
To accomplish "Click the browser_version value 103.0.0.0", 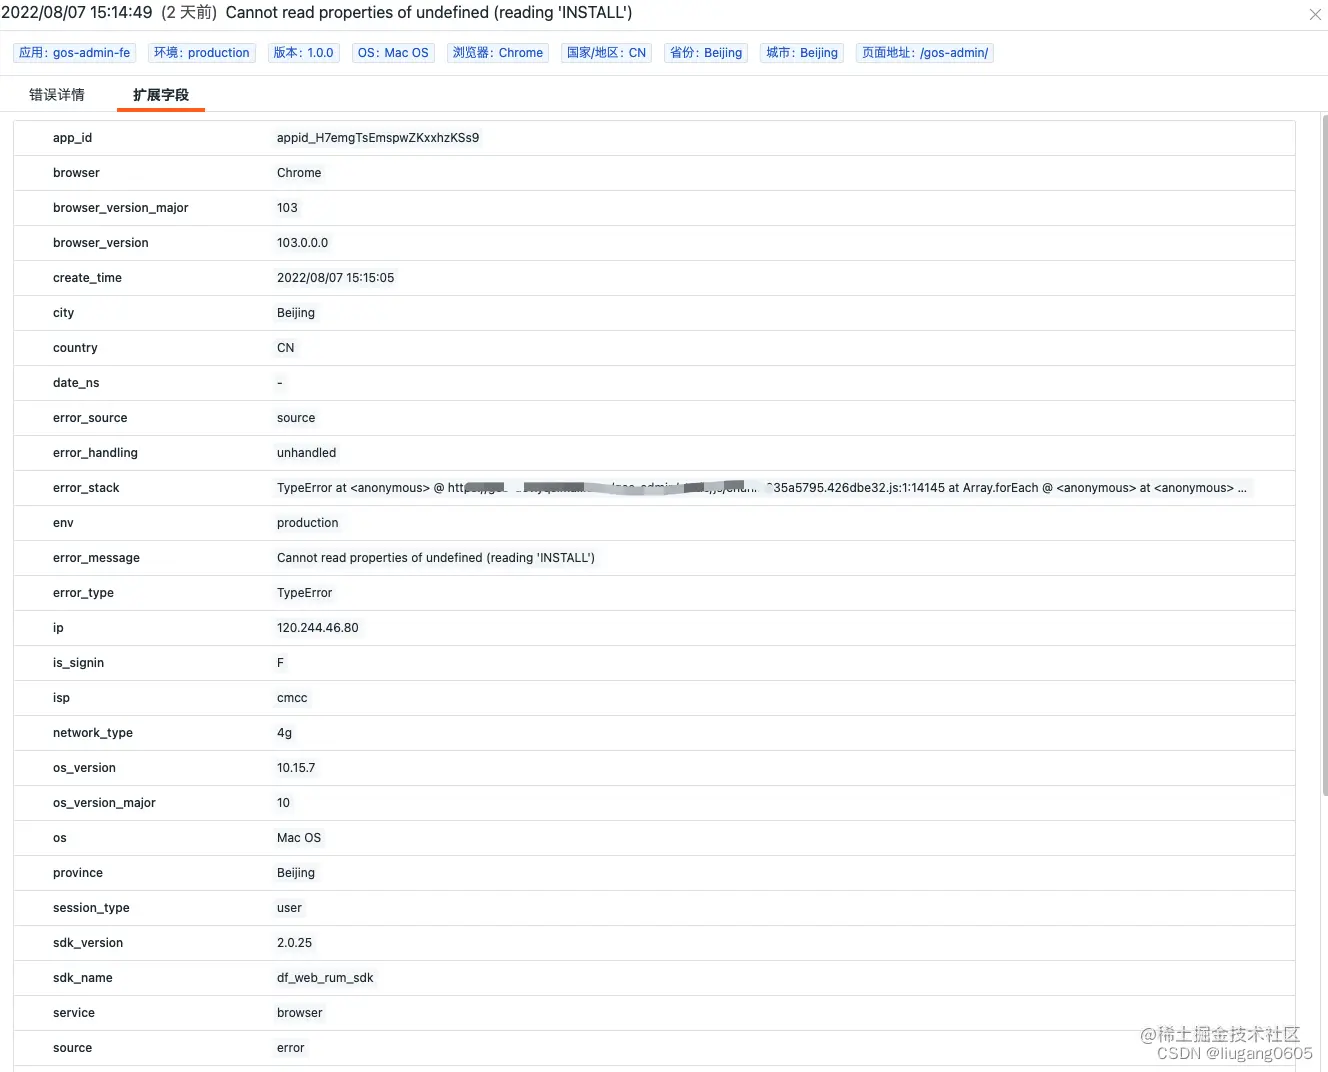I will point(302,243).
